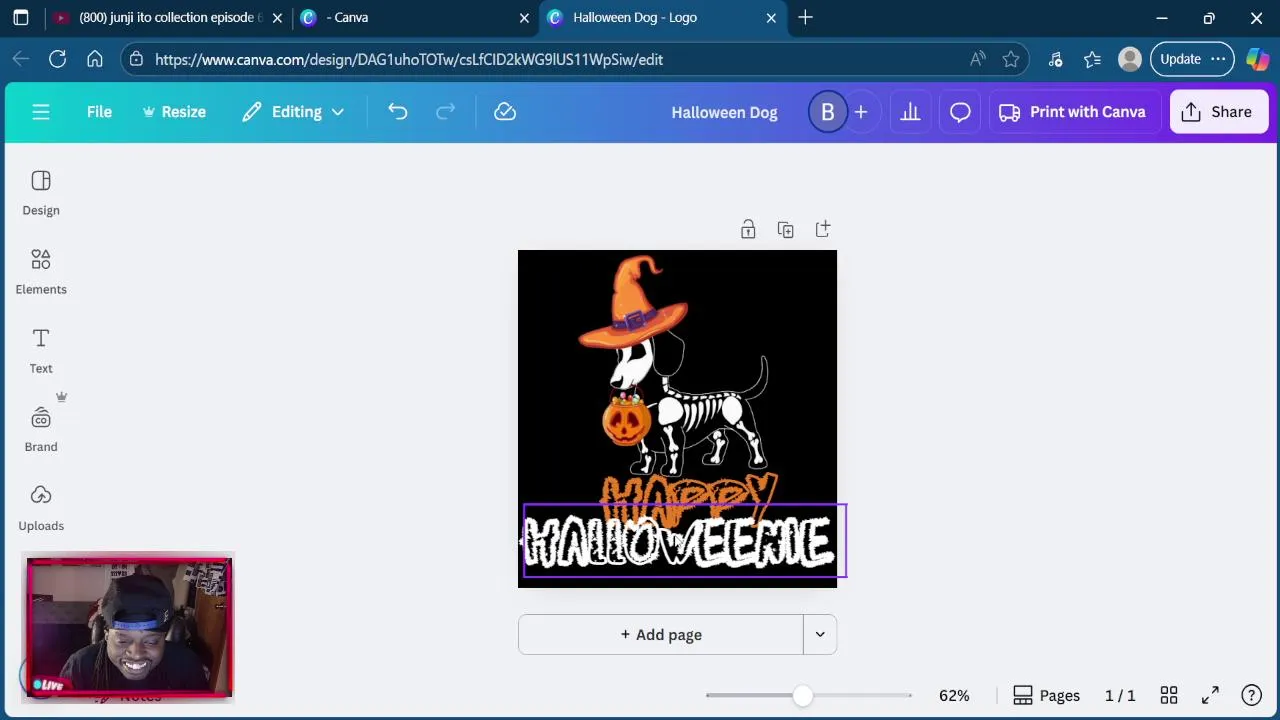Click the Undo arrow
This screenshot has width=1280, height=720.
[398, 112]
